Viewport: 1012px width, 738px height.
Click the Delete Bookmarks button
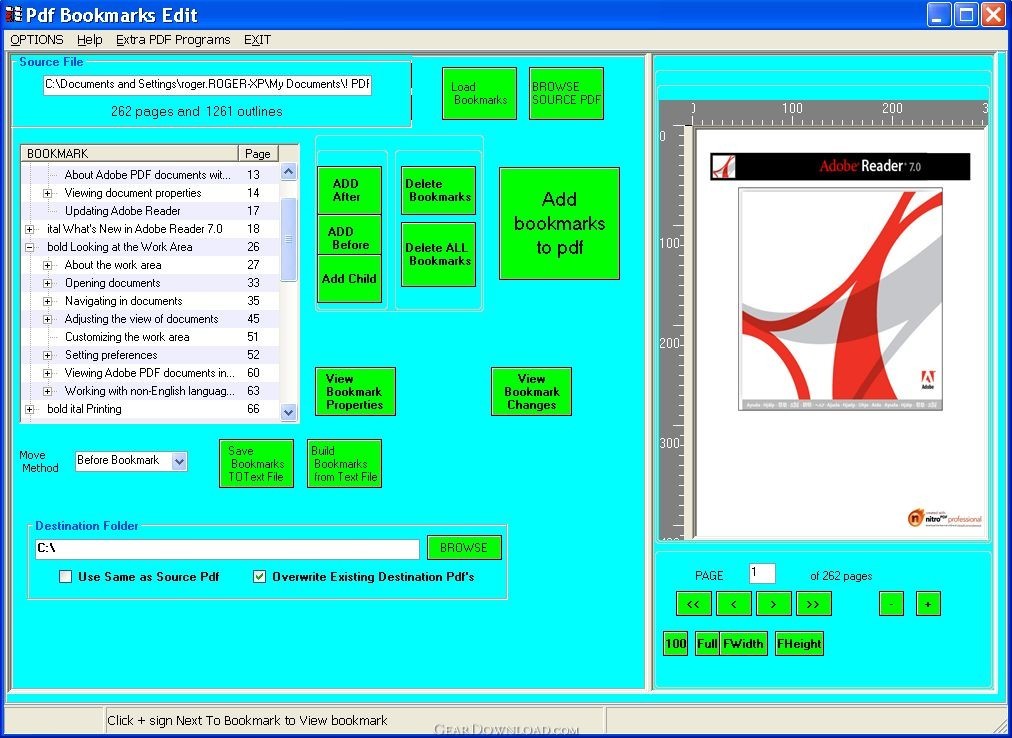coord(438,190)
